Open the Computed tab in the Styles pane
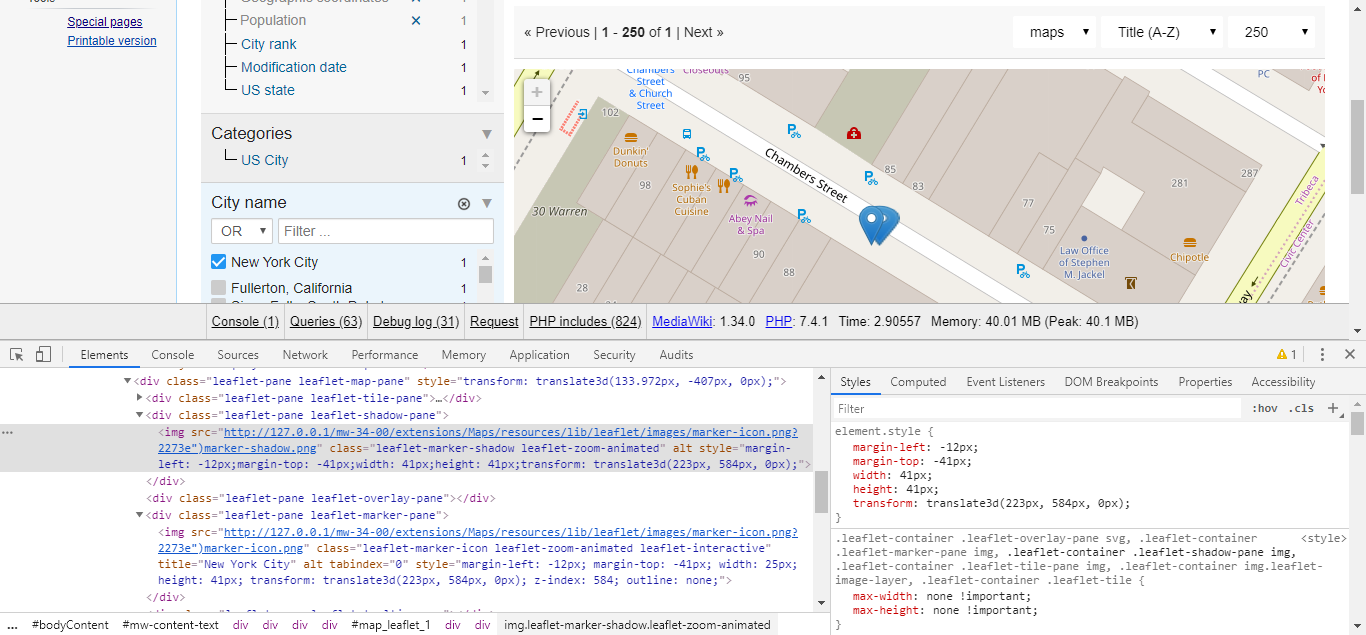1366x635 pixels. (x=918, y=381)
